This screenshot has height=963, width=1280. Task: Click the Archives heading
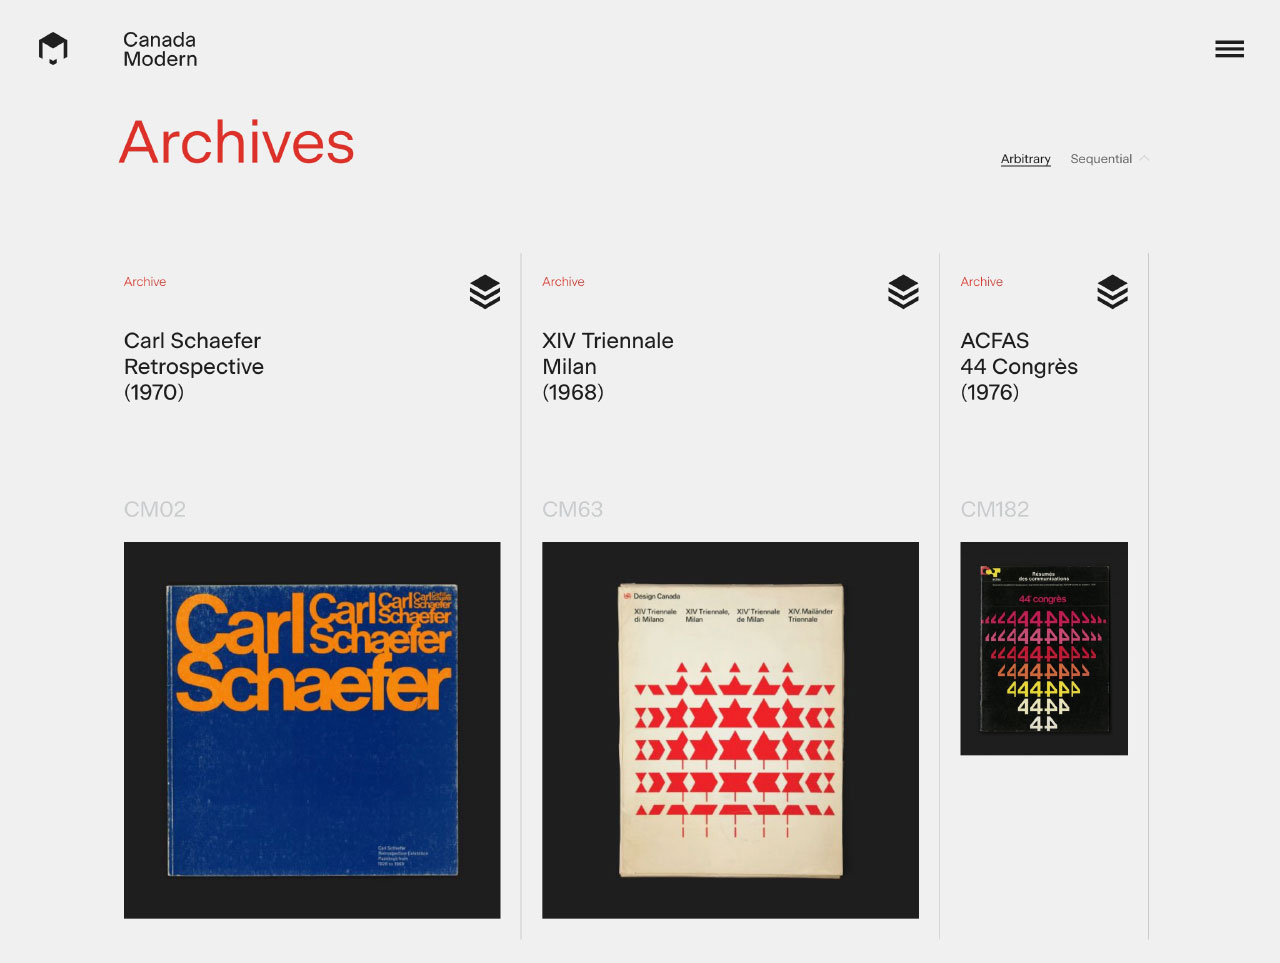pyautogui.click(x=237, y=142)
